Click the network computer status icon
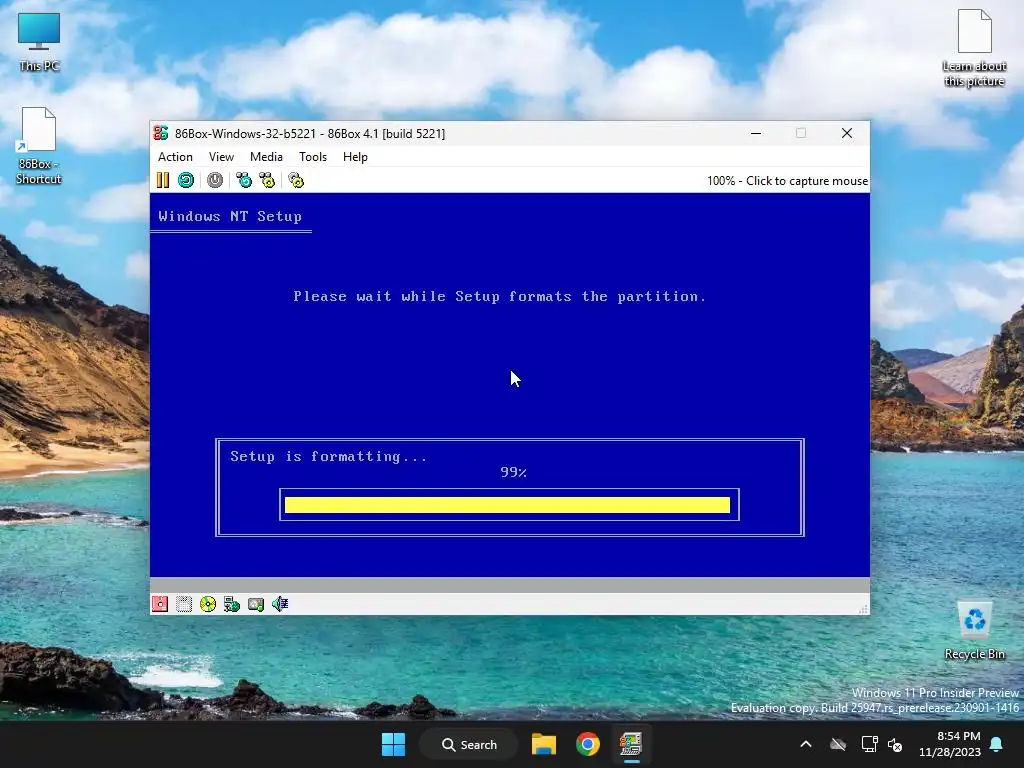Viewport: 1024px width, 768px height. click(232, 604)
